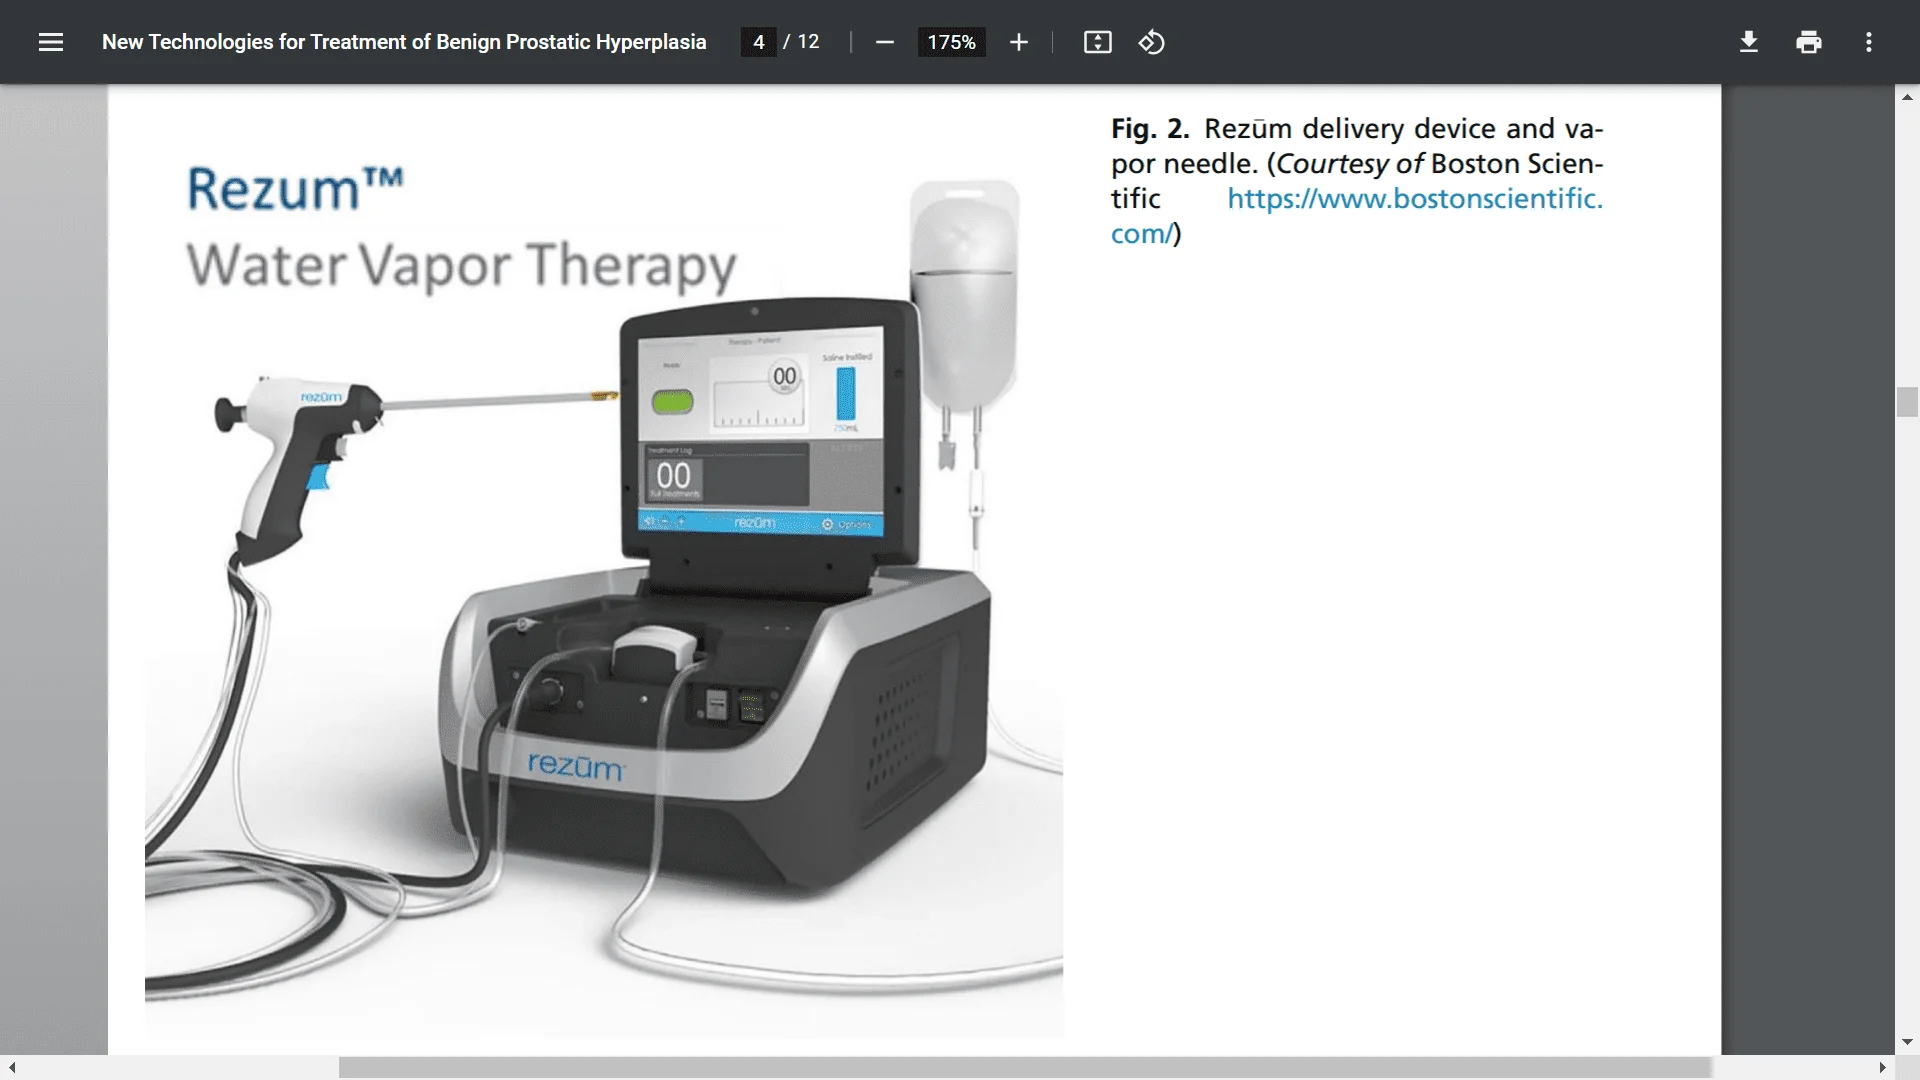The image size is (1920, 1080).
Task: Rotate the document counterclockwise
Action: tap(1151, 42)
